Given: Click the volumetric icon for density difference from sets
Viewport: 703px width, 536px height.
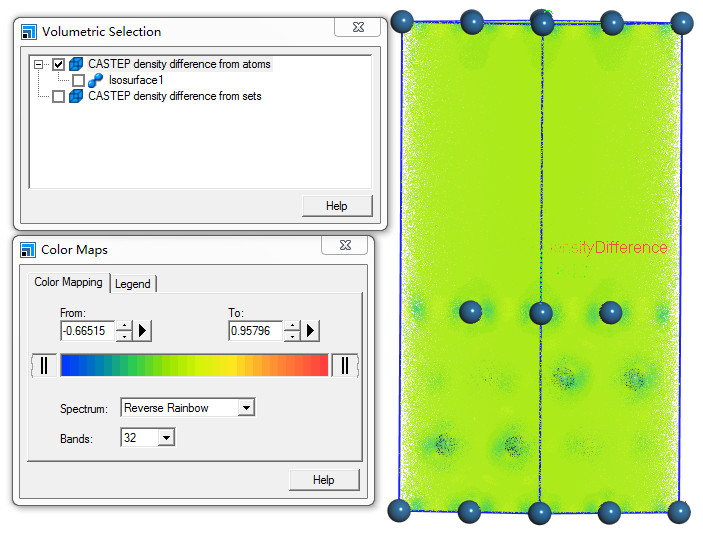Looking at the screenshot, I should (x=77, y=96).
